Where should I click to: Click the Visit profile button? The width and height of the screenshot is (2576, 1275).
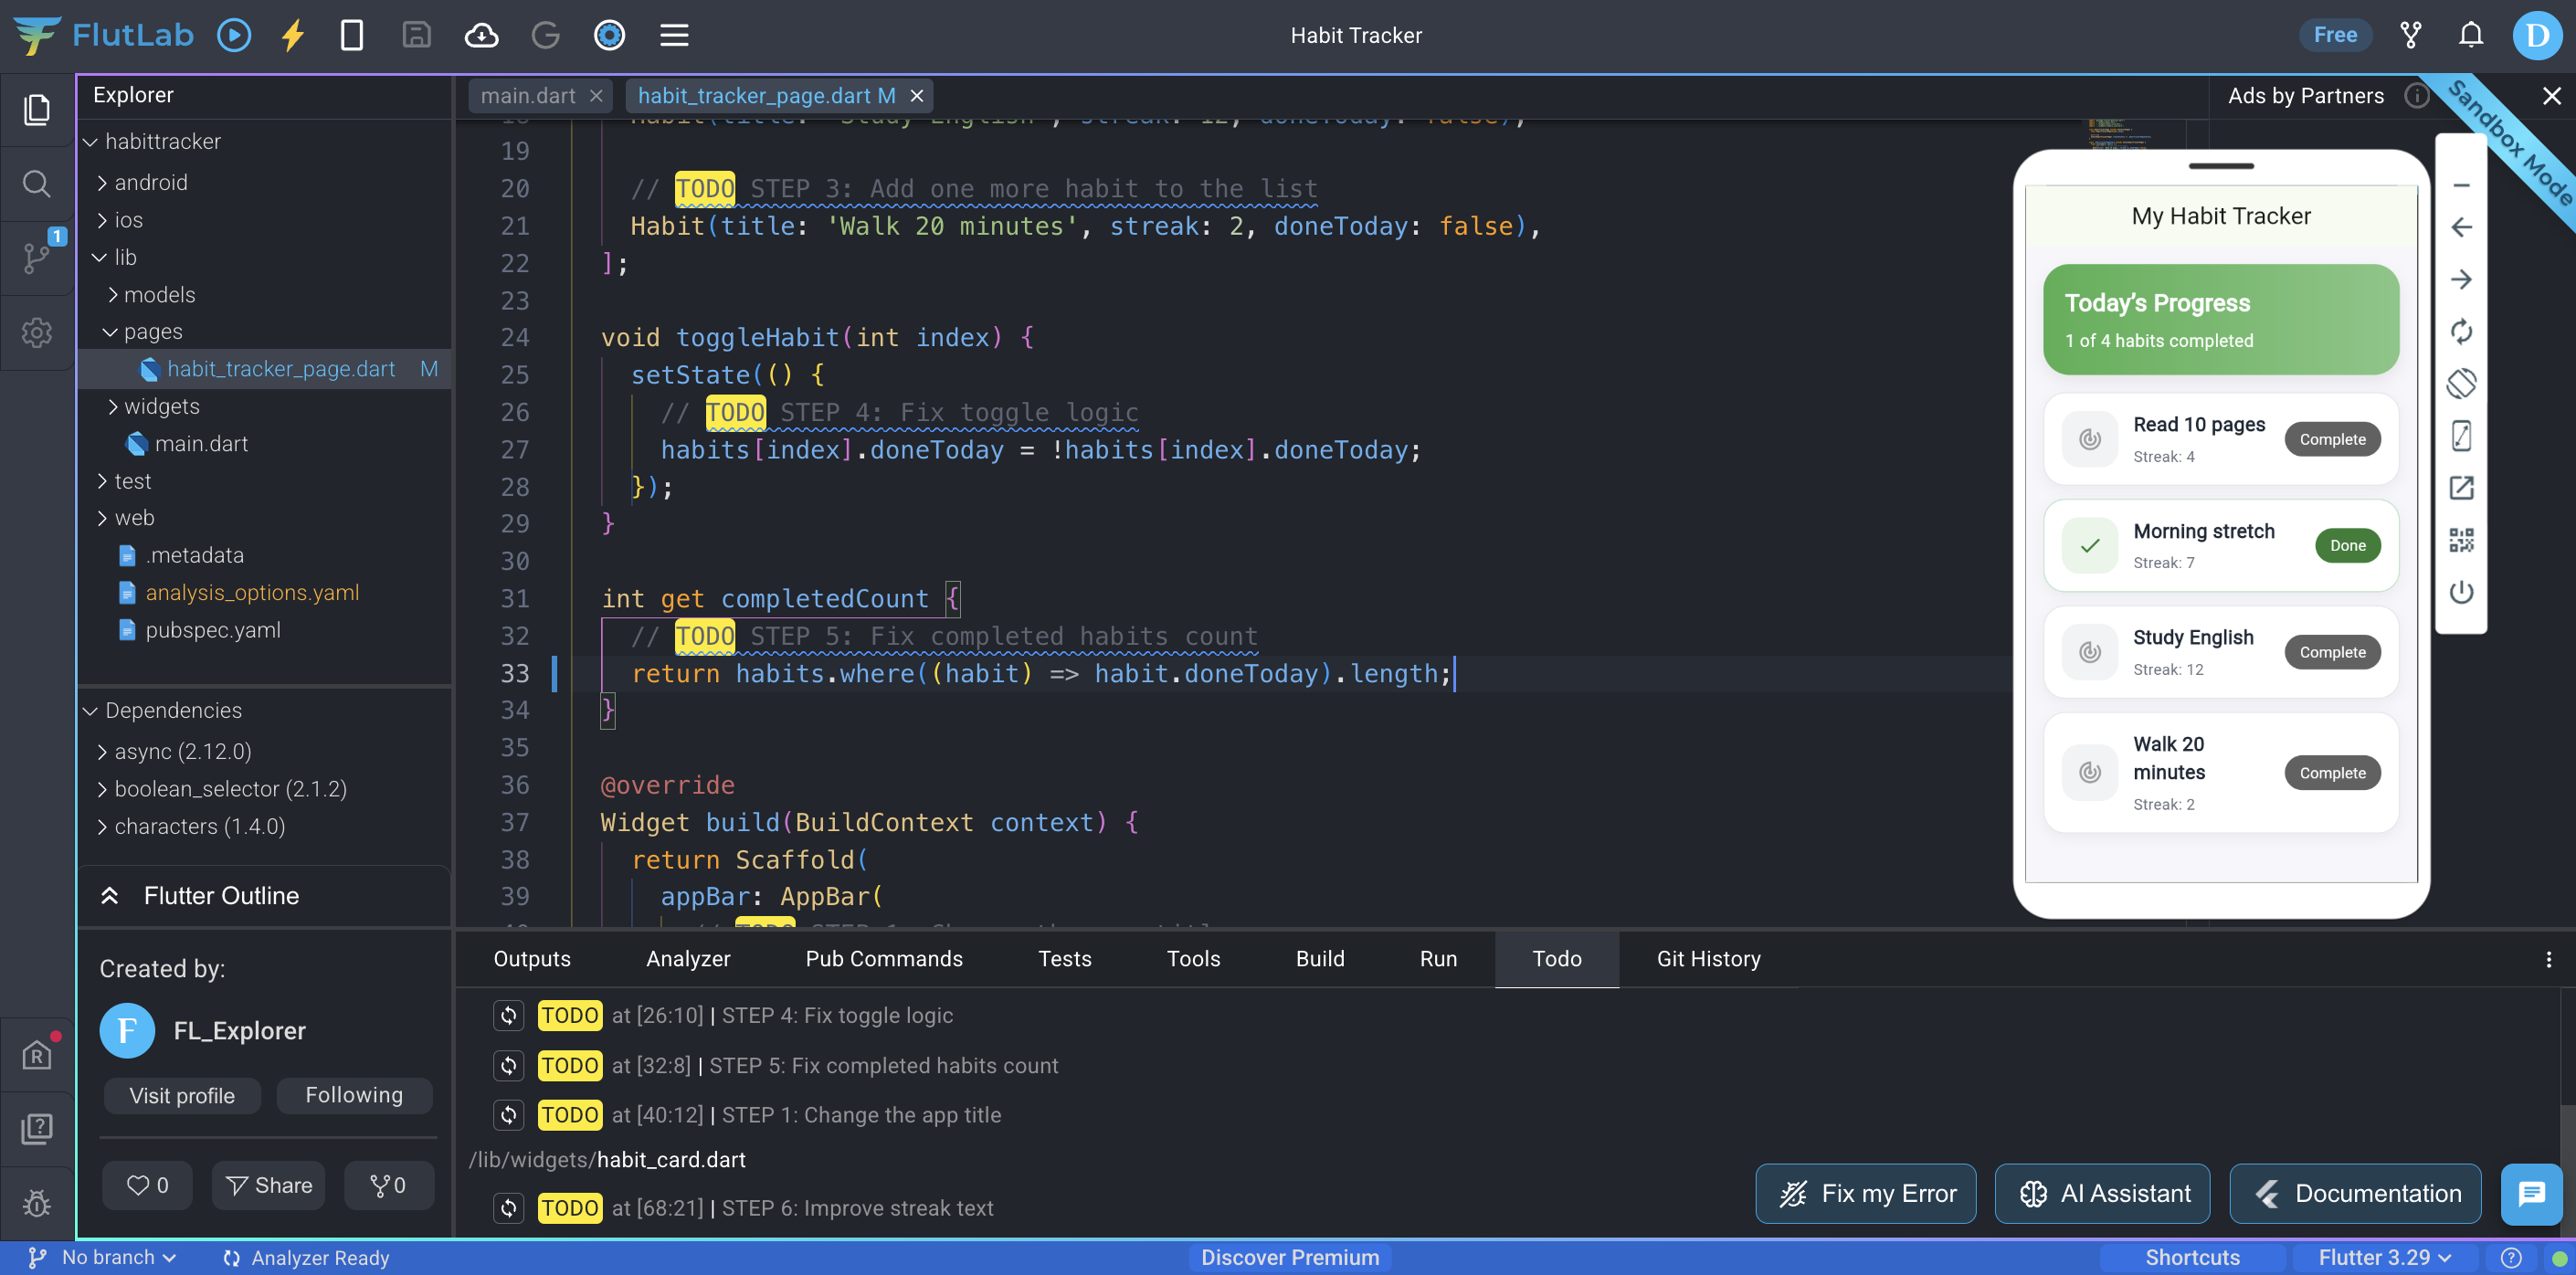tap(182, 1095)
